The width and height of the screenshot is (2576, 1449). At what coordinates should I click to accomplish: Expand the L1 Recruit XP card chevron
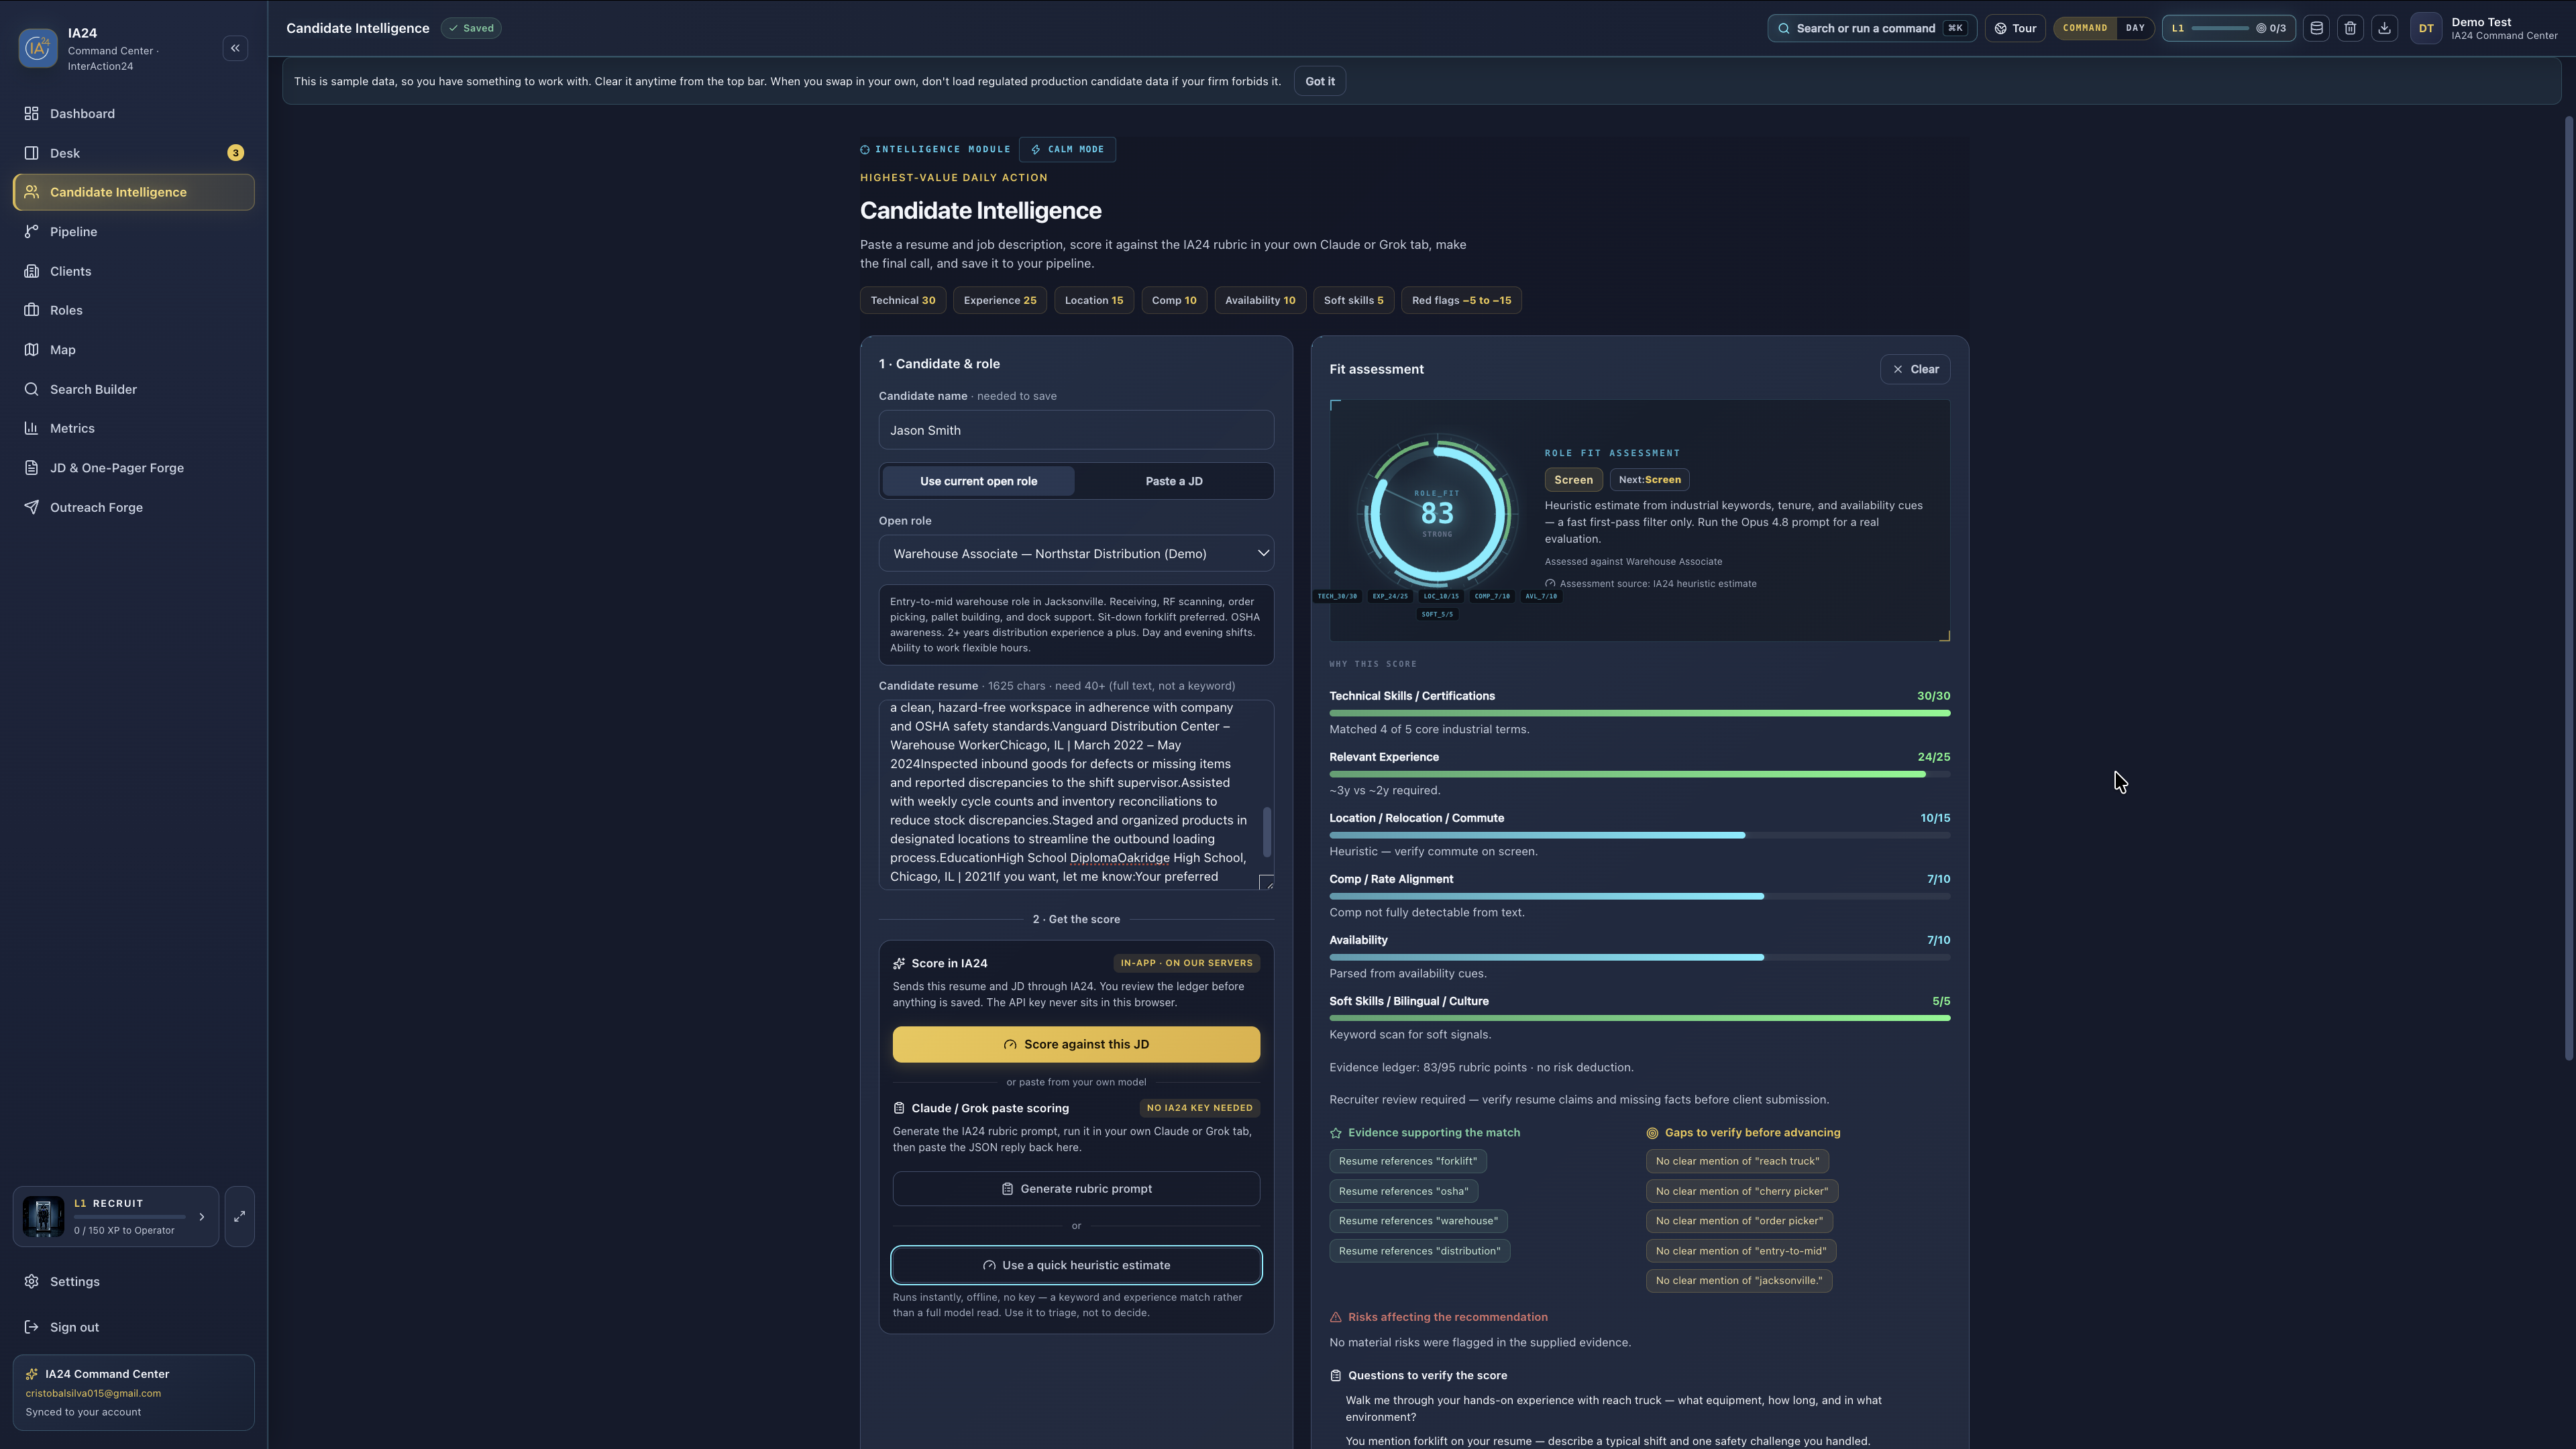click(x=202, y=1217)
